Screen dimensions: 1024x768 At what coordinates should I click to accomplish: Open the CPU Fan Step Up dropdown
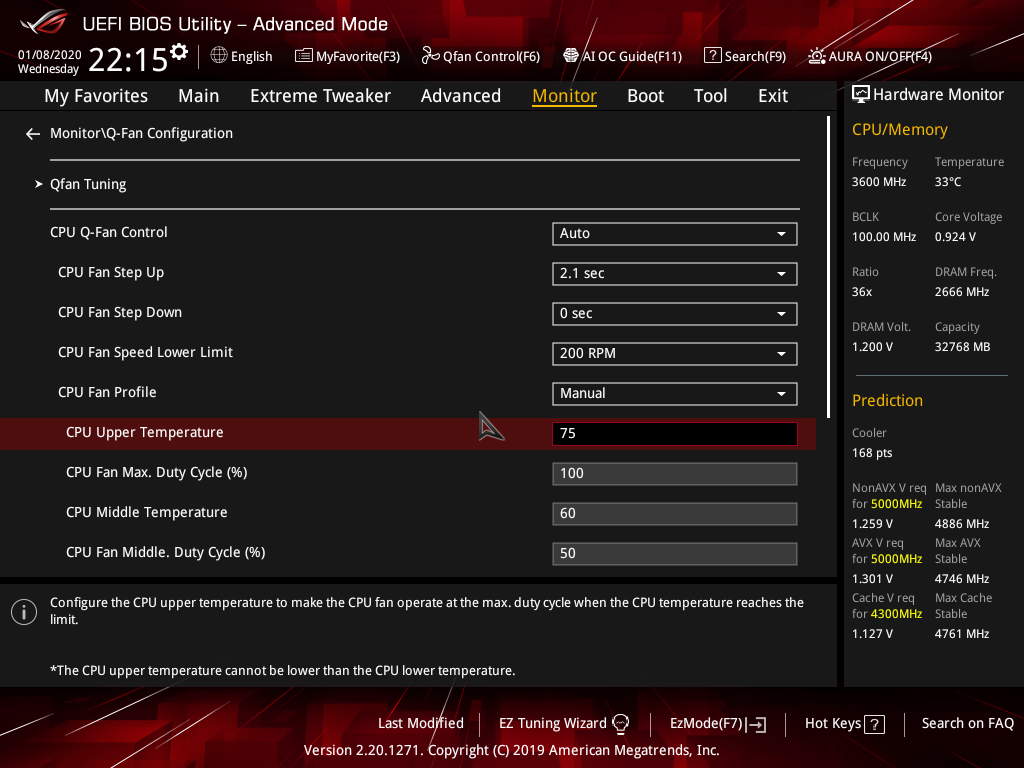pos(675,274)
